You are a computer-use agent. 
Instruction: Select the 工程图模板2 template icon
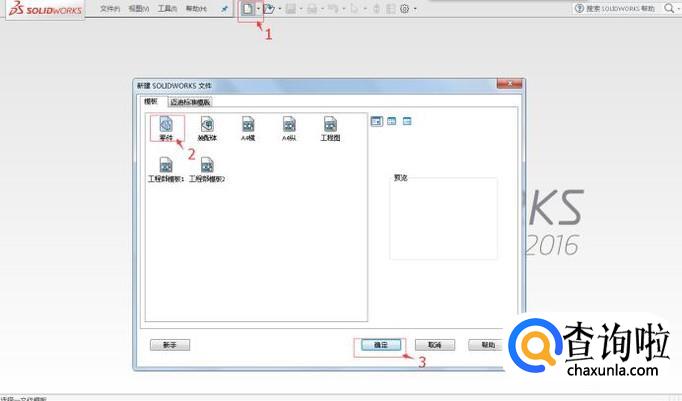[207, 170]
